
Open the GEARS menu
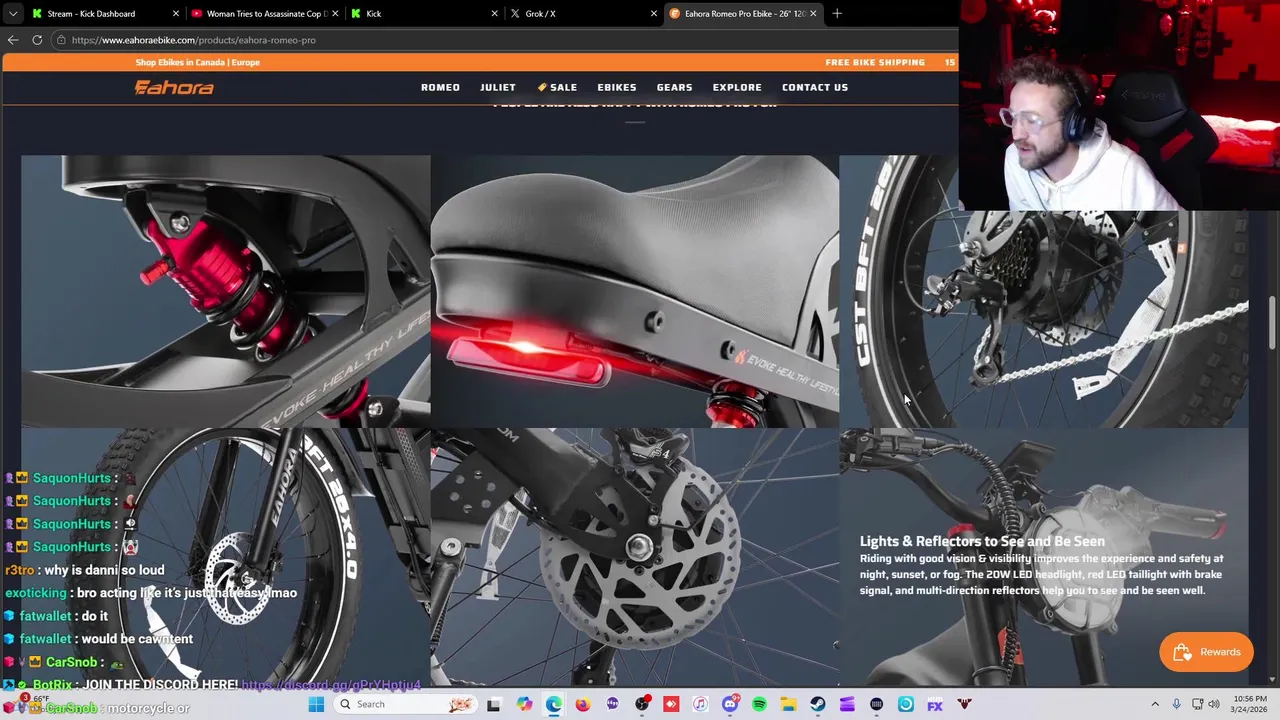[674, 87]
